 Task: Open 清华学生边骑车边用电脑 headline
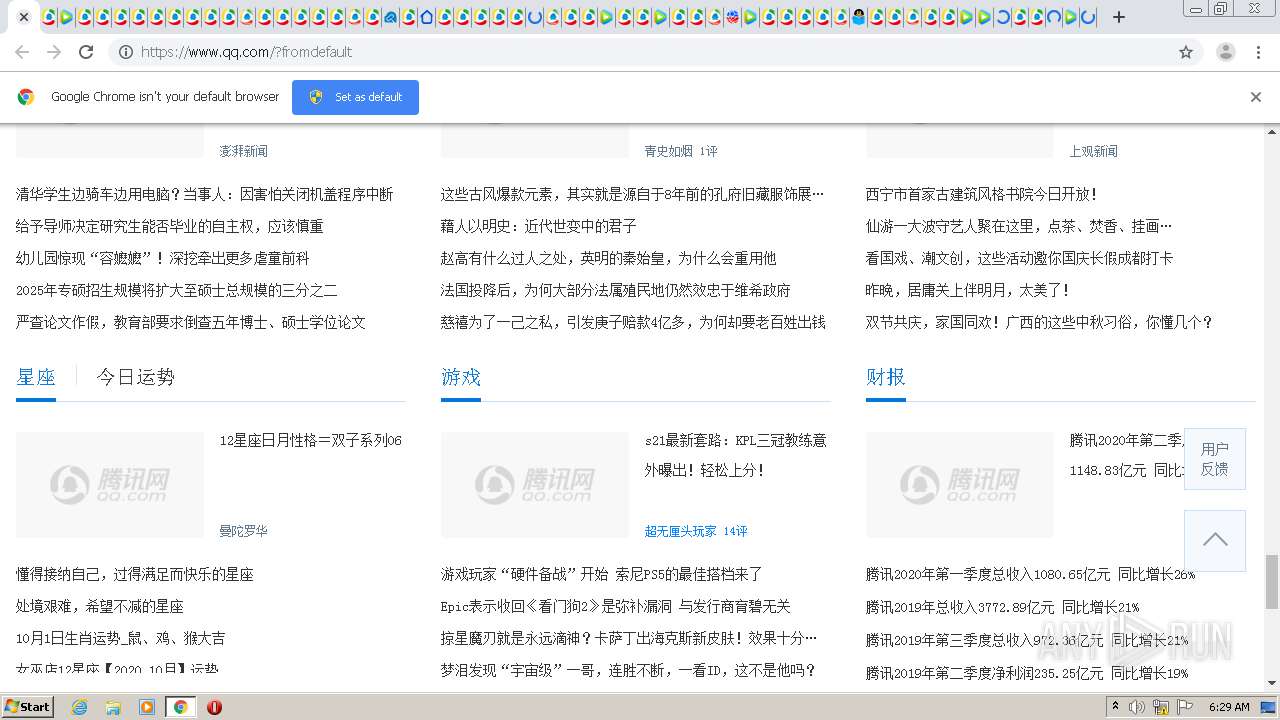pyautogui.click(x=205, y=194)
